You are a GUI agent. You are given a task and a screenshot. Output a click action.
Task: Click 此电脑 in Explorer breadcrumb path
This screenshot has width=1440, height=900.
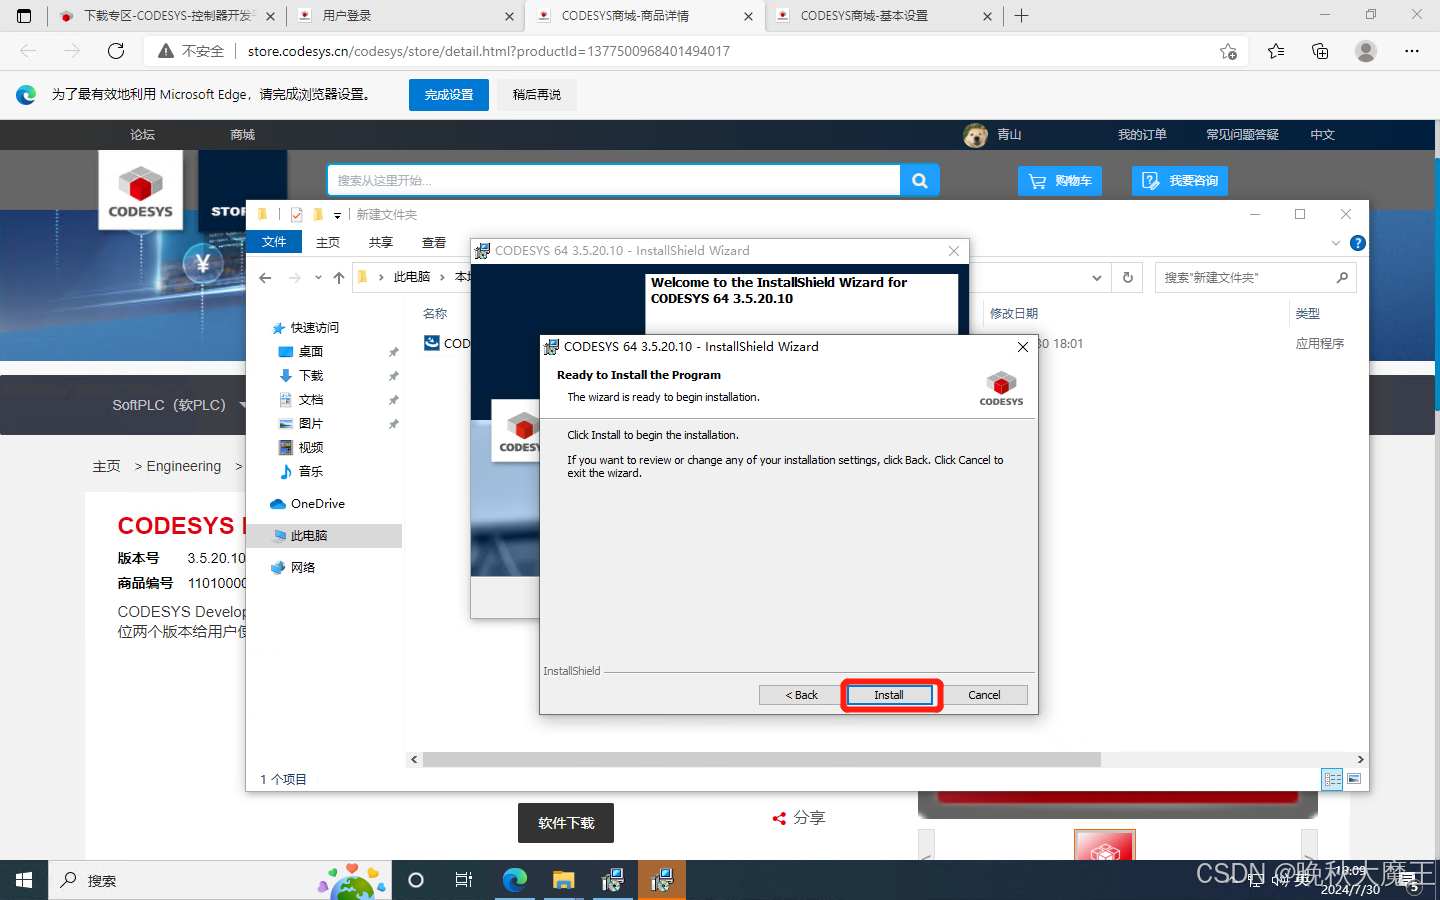[411, 277]
